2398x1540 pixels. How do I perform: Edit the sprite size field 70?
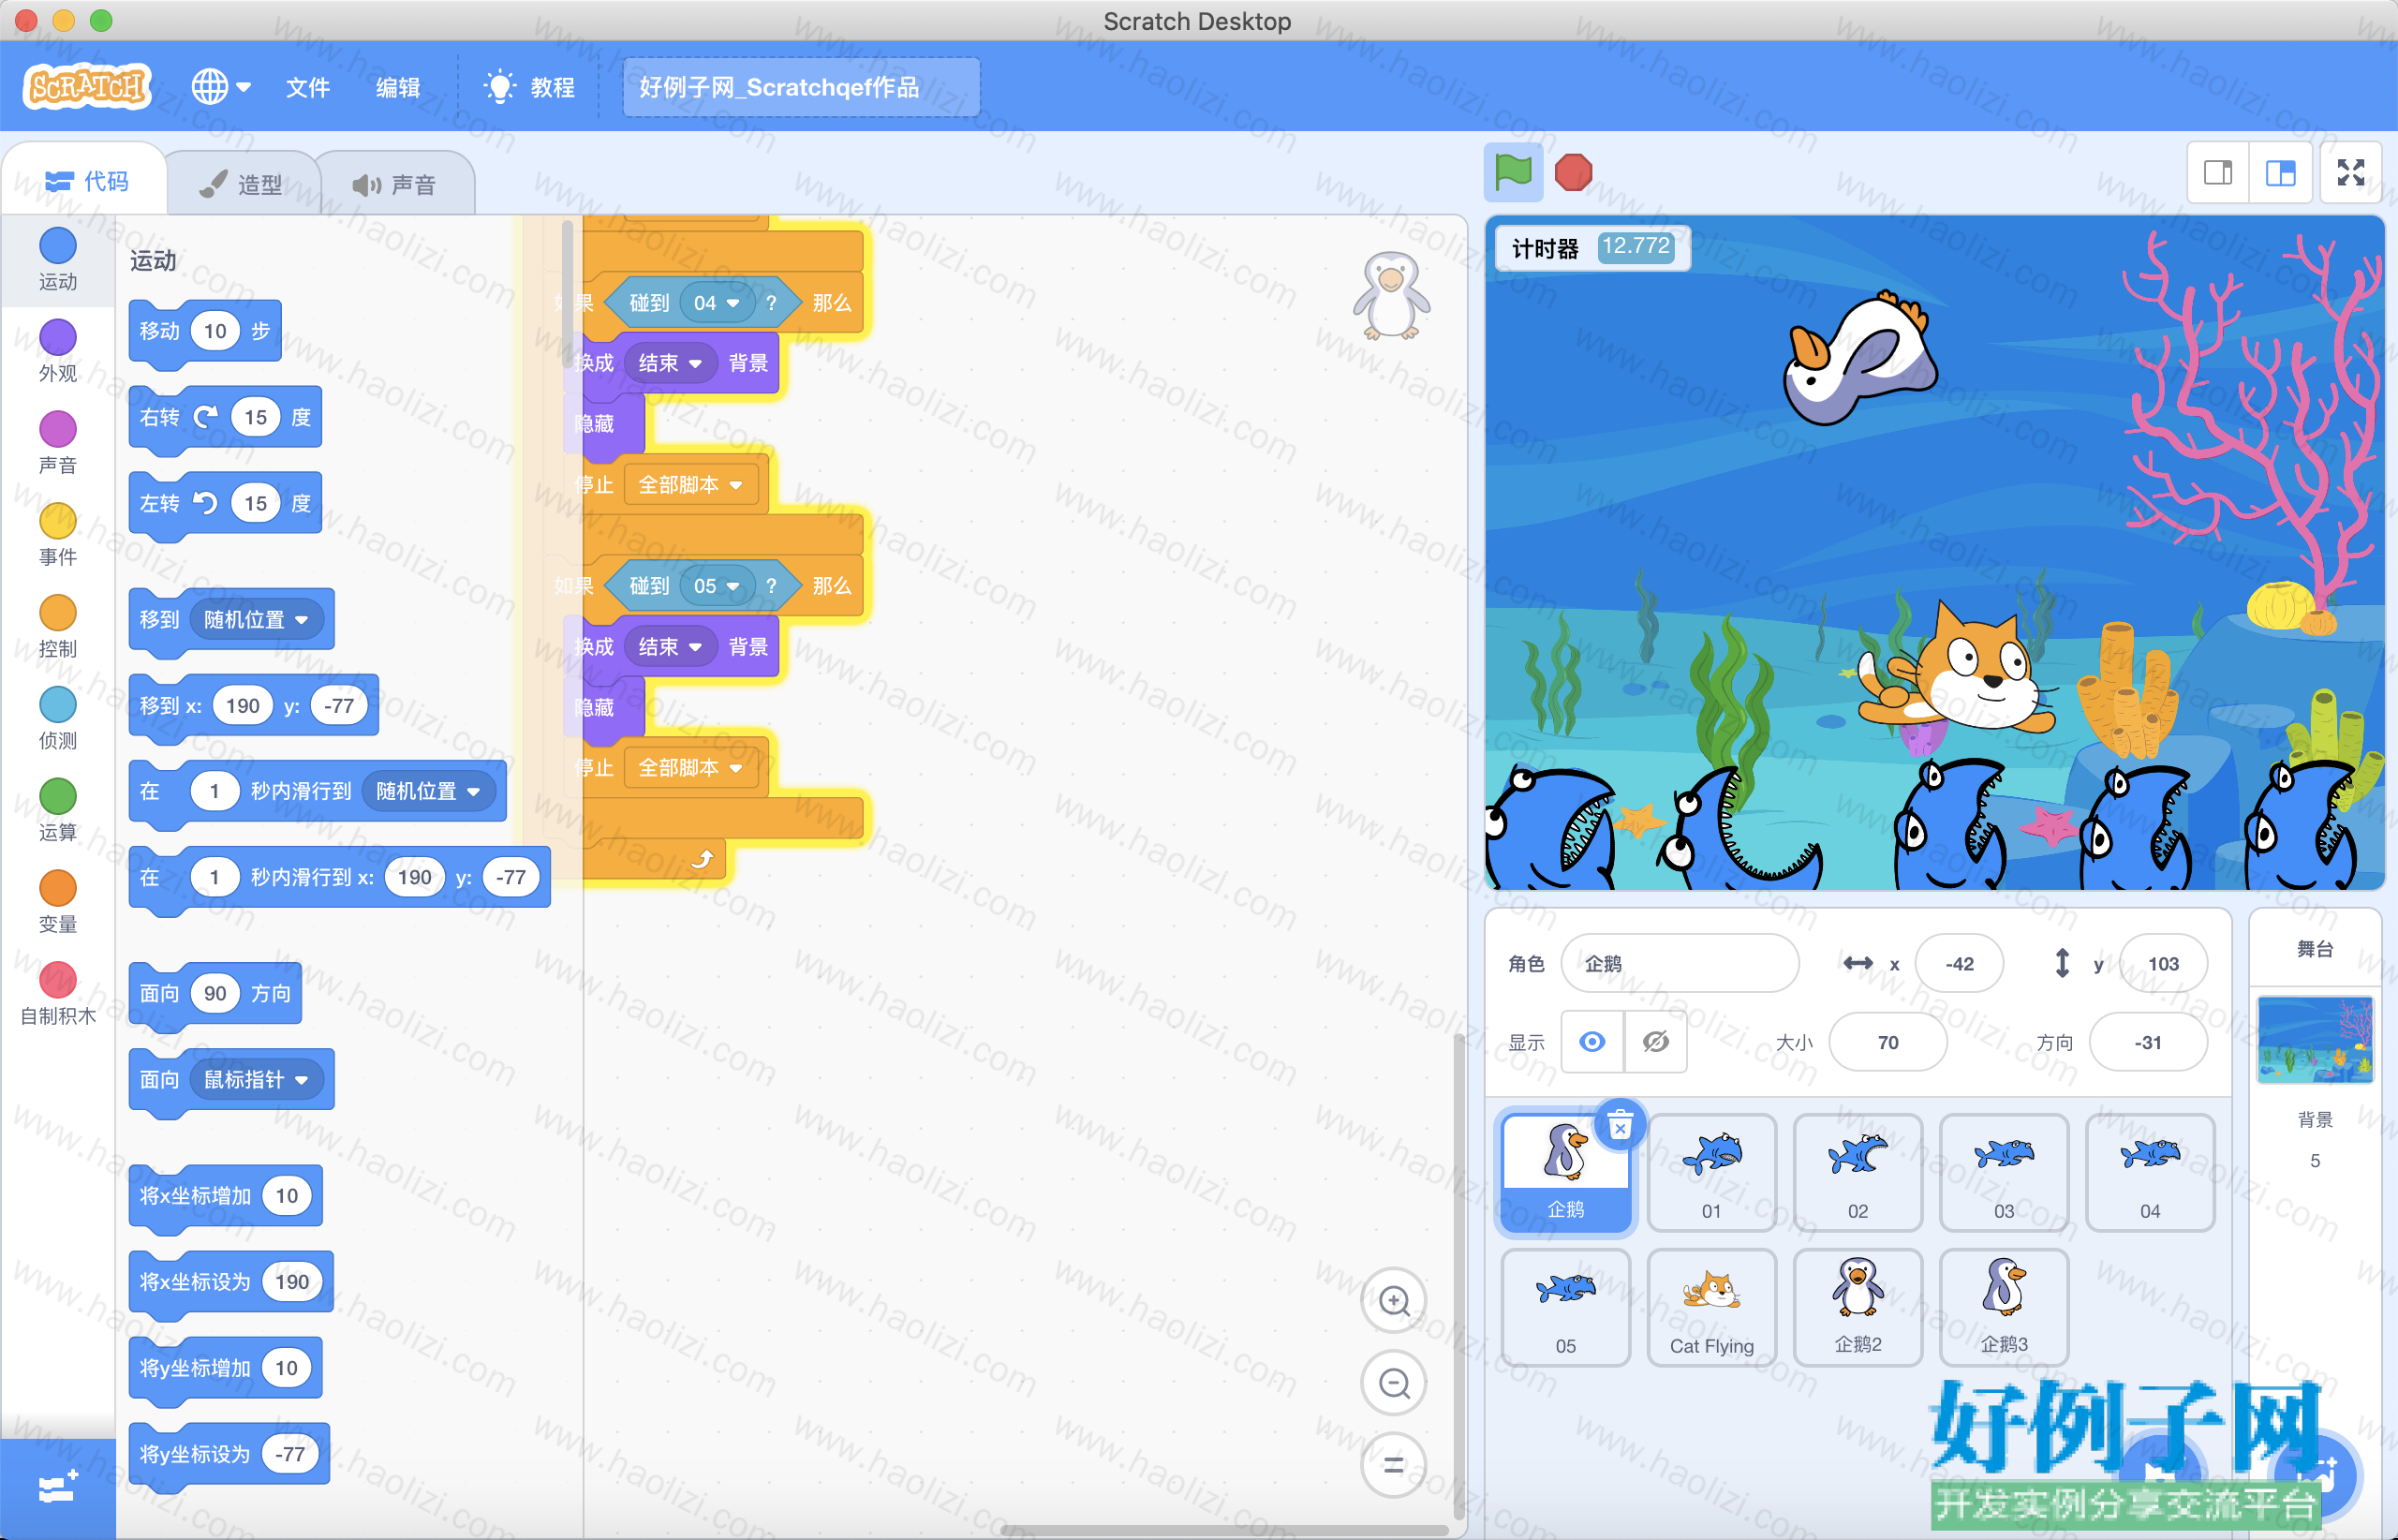pyautogui.click(x=1888, y=1042)
